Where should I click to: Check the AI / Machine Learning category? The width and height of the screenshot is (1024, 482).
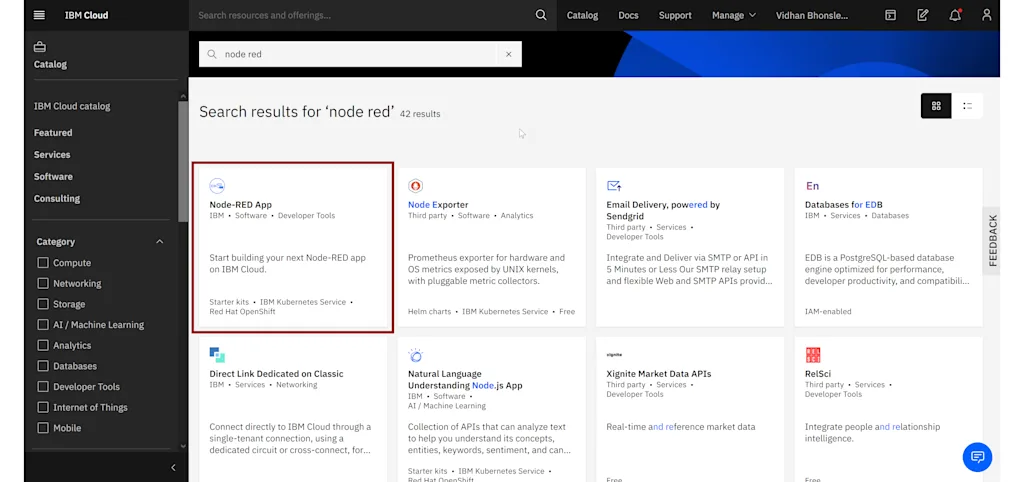pos(43,325)
